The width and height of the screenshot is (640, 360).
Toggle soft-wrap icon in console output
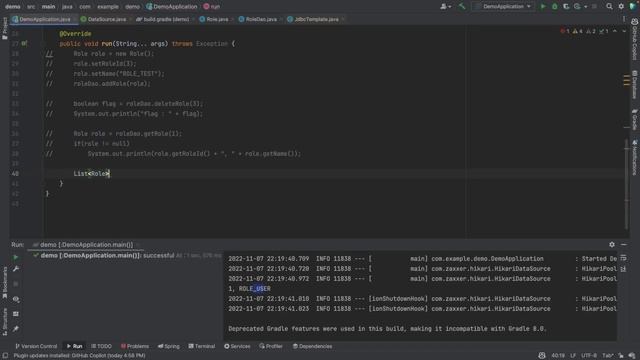pos(623,258)
